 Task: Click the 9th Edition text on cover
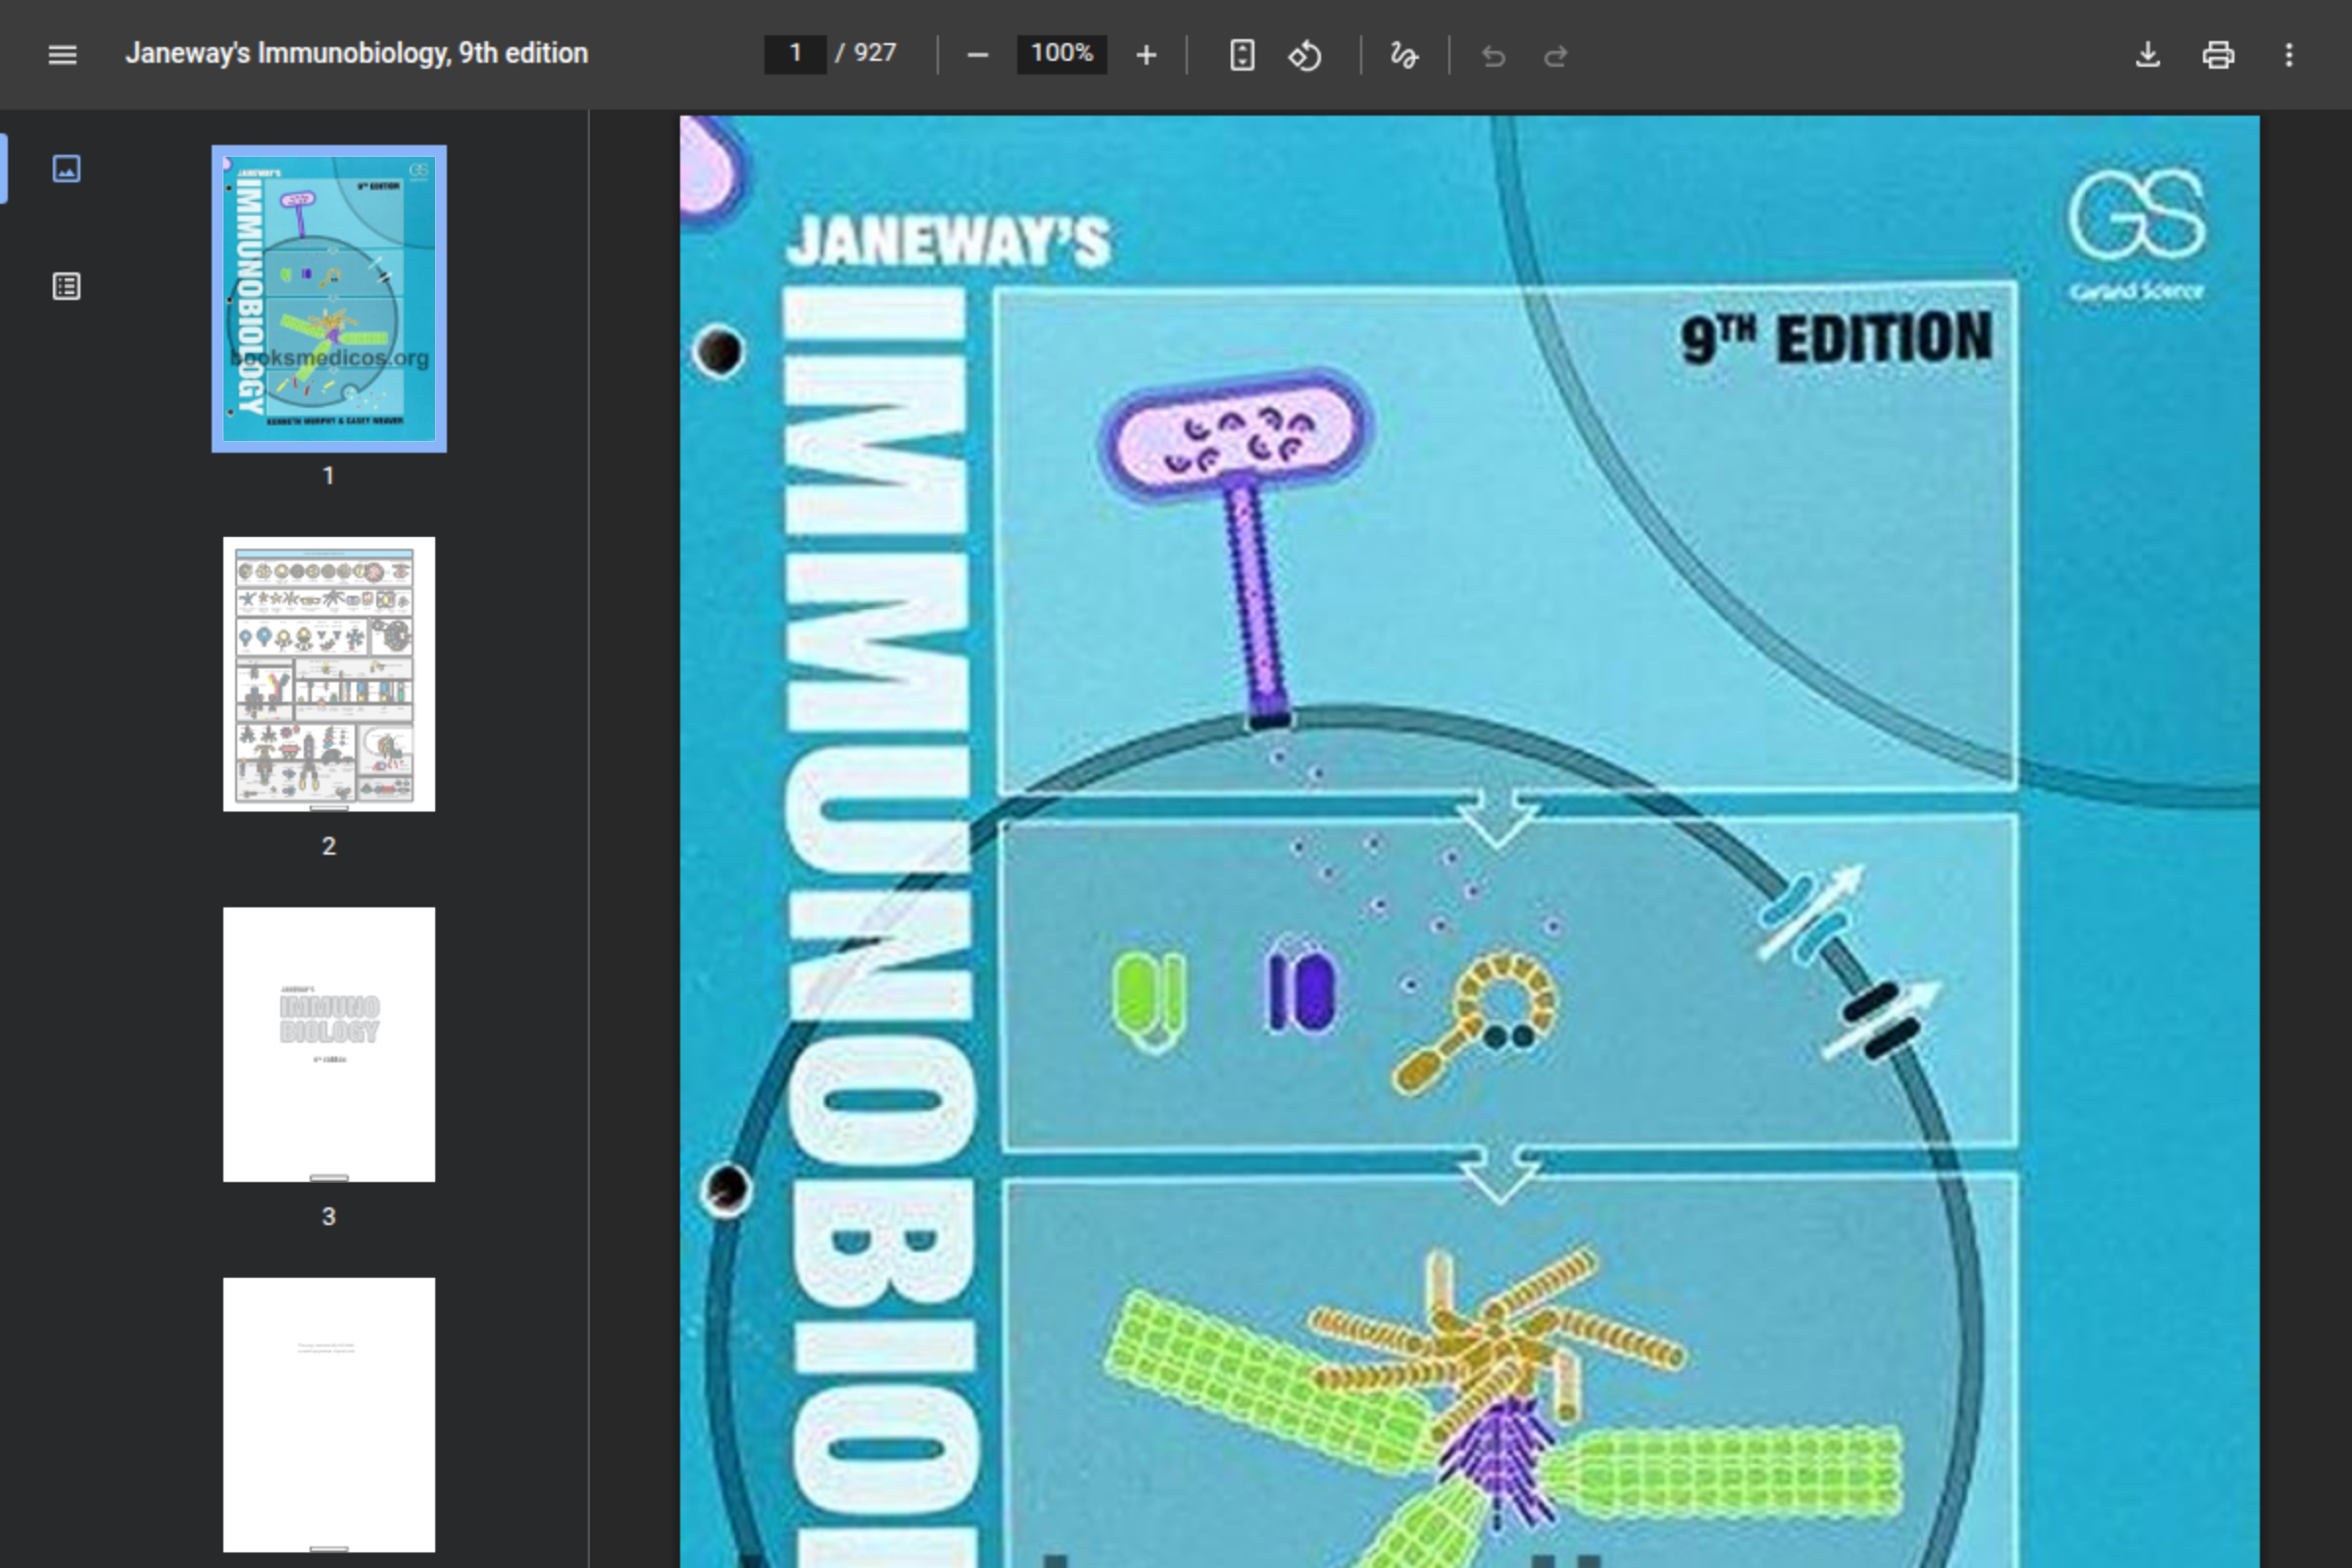coord(1836,339)
